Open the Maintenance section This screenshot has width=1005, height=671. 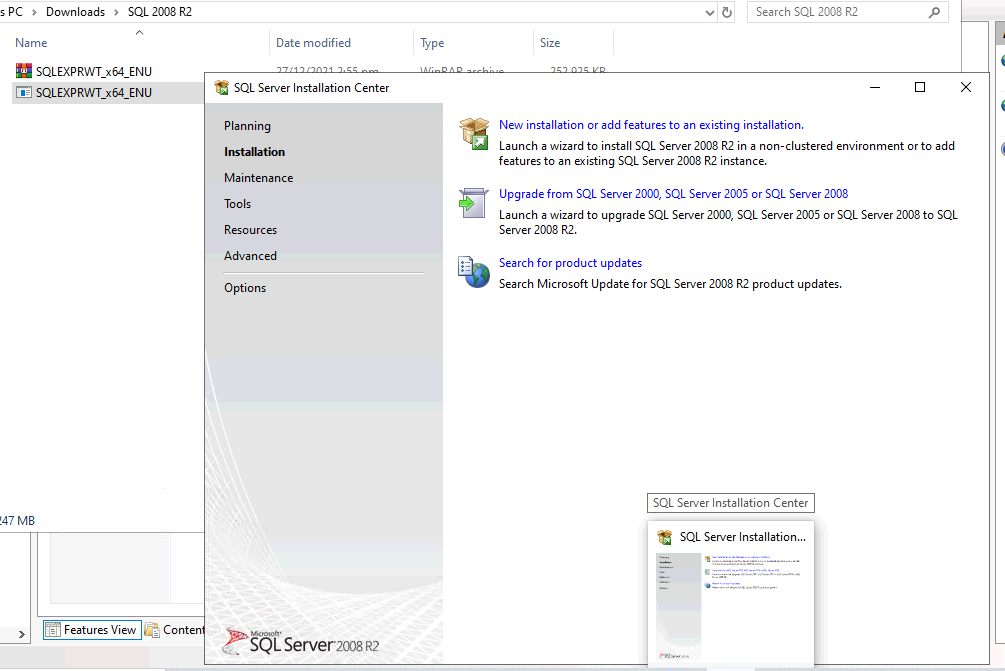[258, 178]
